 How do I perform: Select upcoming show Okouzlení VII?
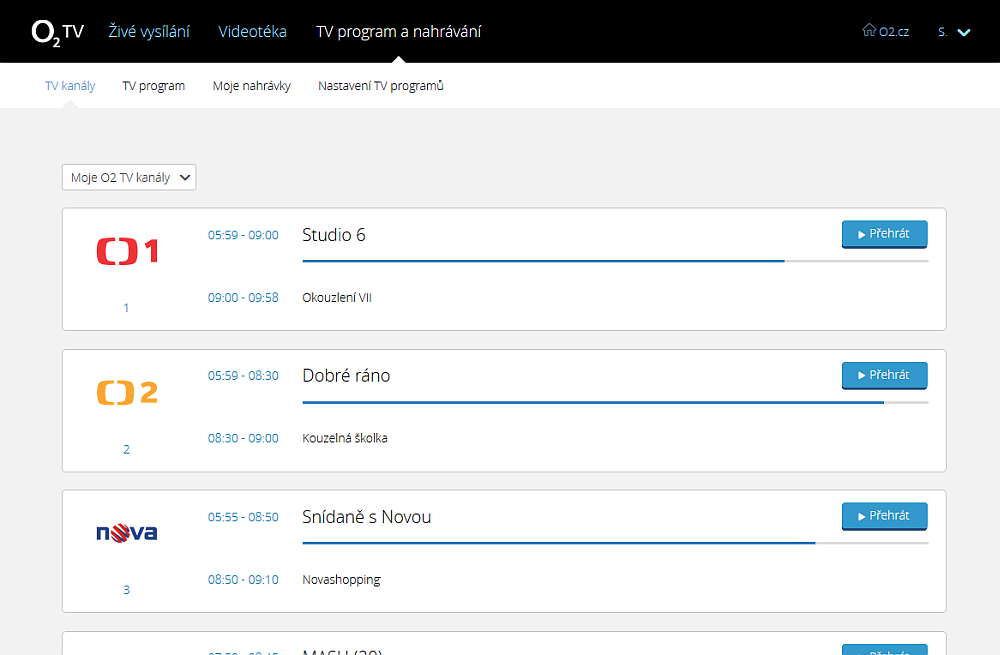pyautogui.click(x=337, y=298)
